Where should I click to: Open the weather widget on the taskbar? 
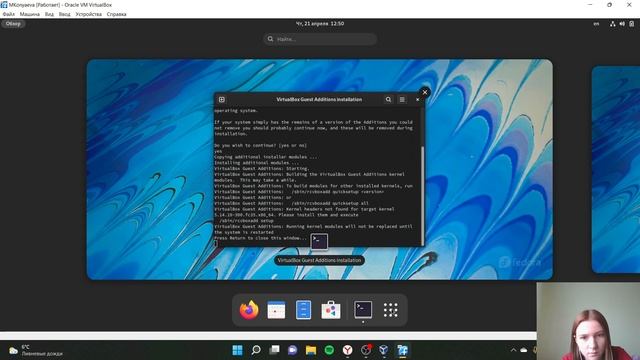coord(36,350)
